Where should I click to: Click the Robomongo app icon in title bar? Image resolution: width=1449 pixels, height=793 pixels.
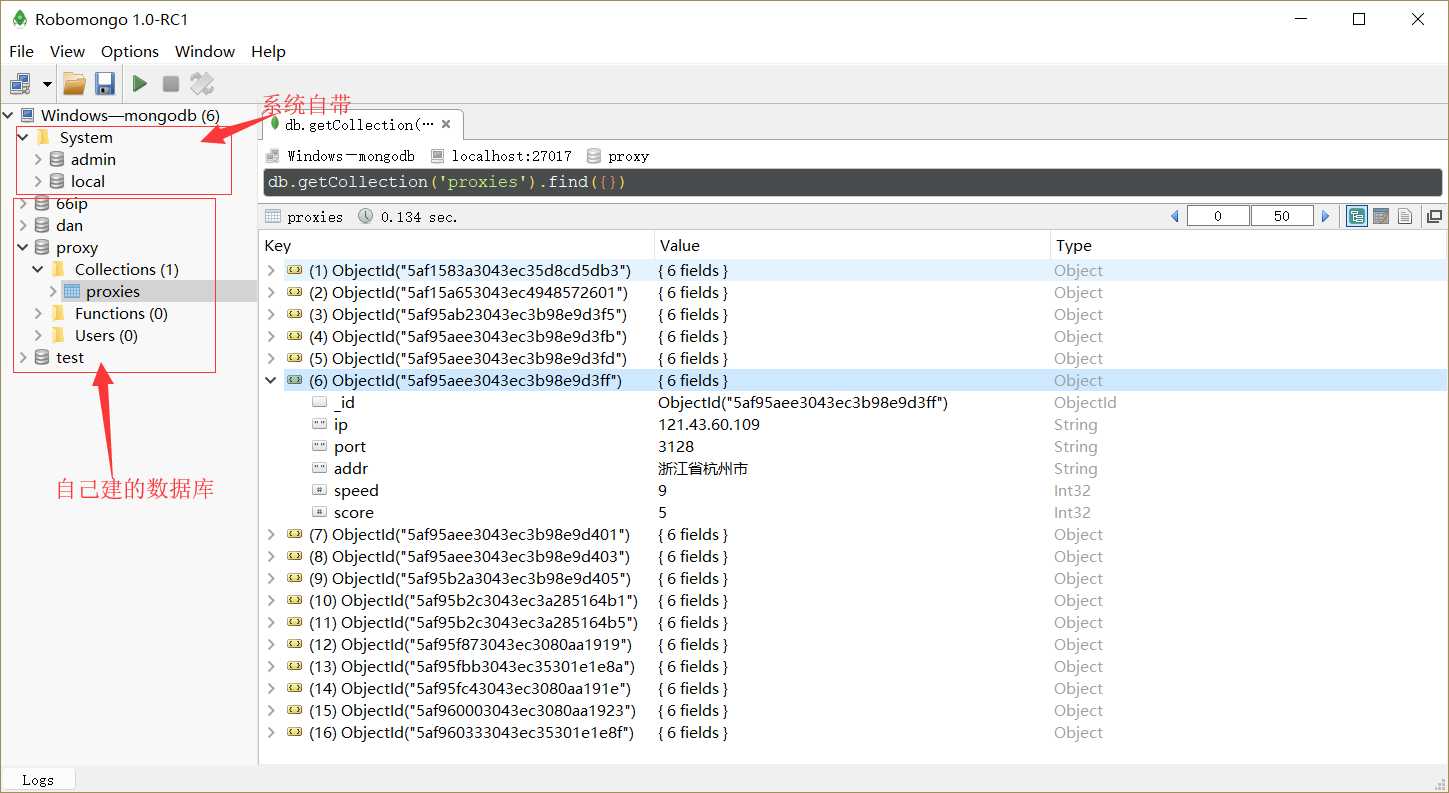19,19
